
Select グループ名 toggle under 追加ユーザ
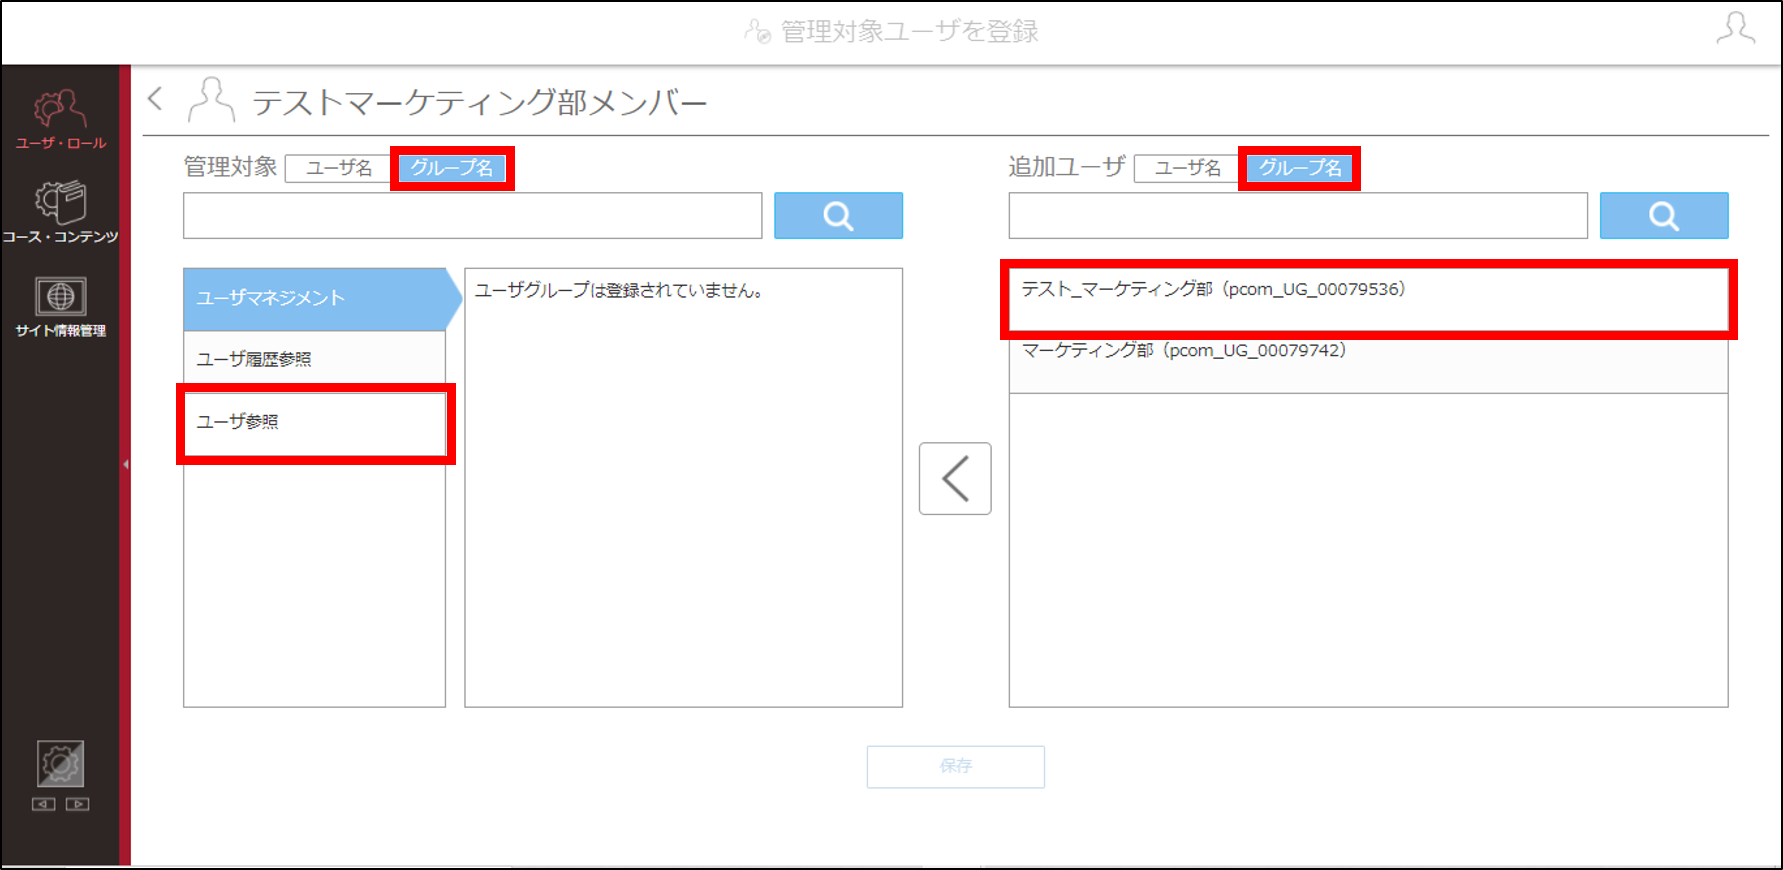click(x=1300, y=168)
